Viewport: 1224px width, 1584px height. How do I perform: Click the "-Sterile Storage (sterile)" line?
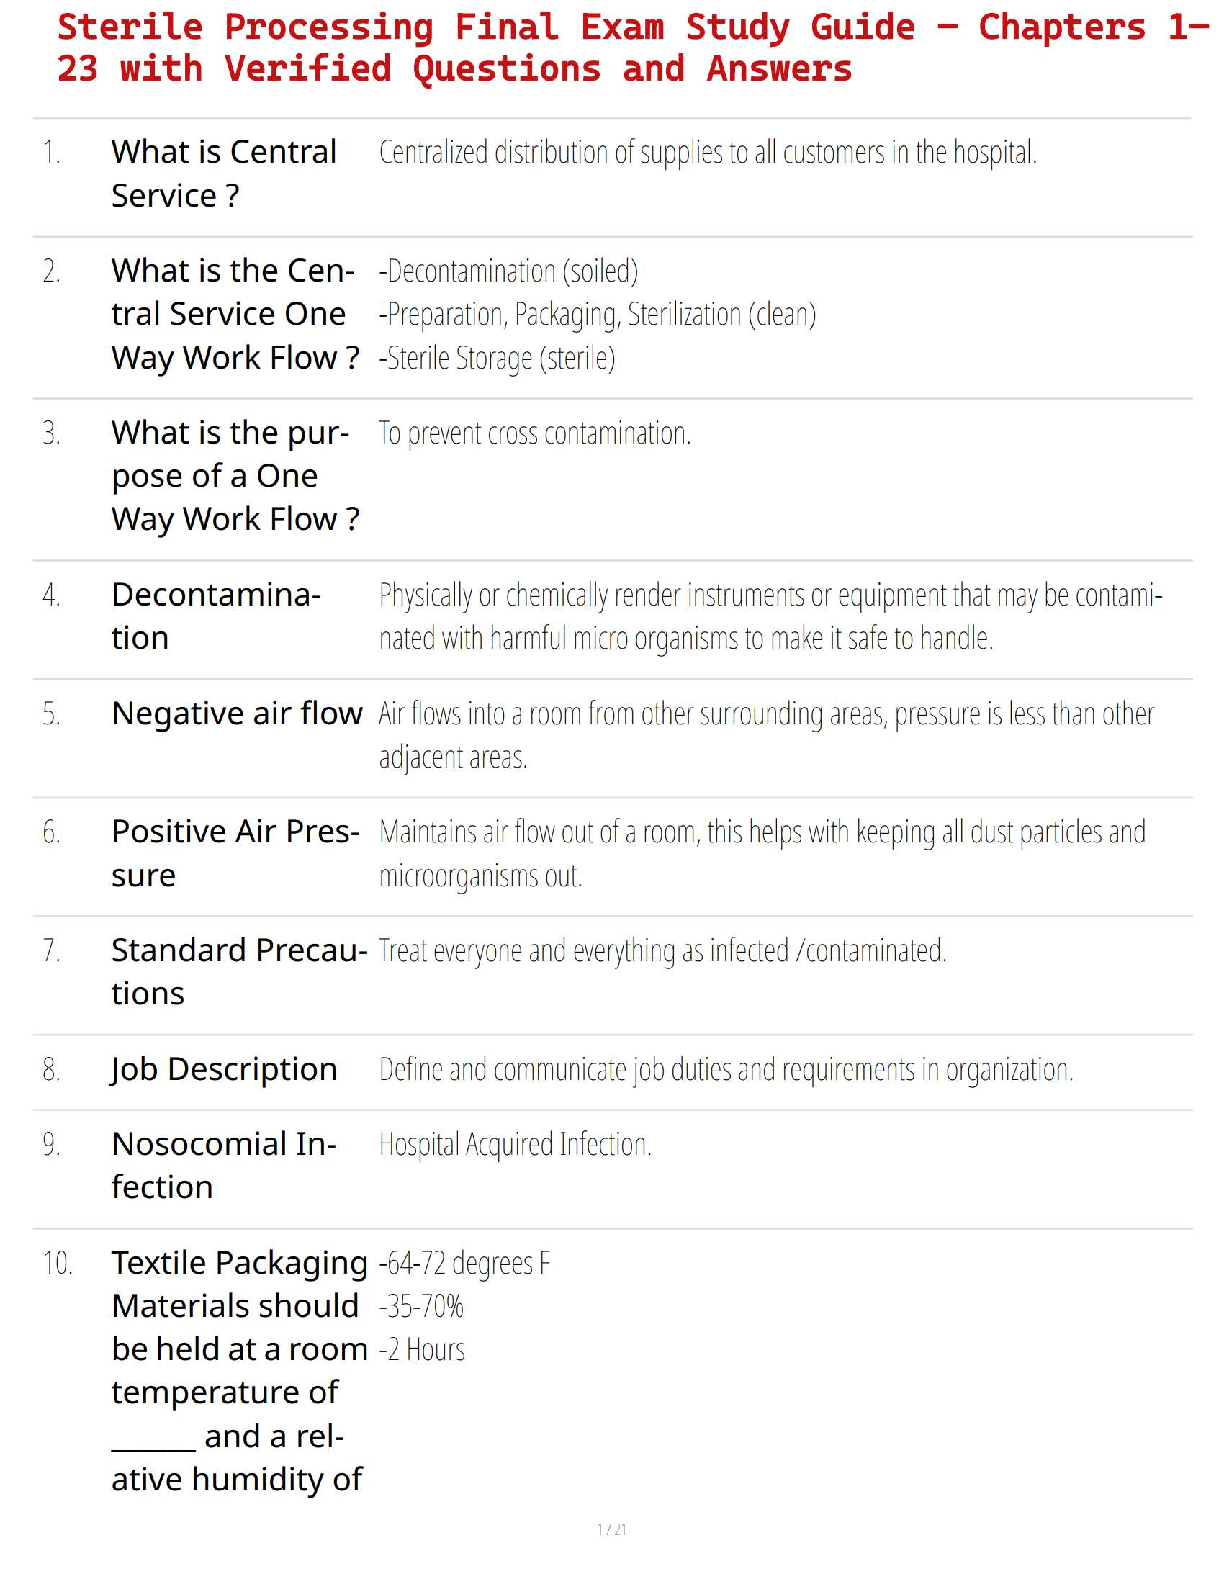pos(497,358)
